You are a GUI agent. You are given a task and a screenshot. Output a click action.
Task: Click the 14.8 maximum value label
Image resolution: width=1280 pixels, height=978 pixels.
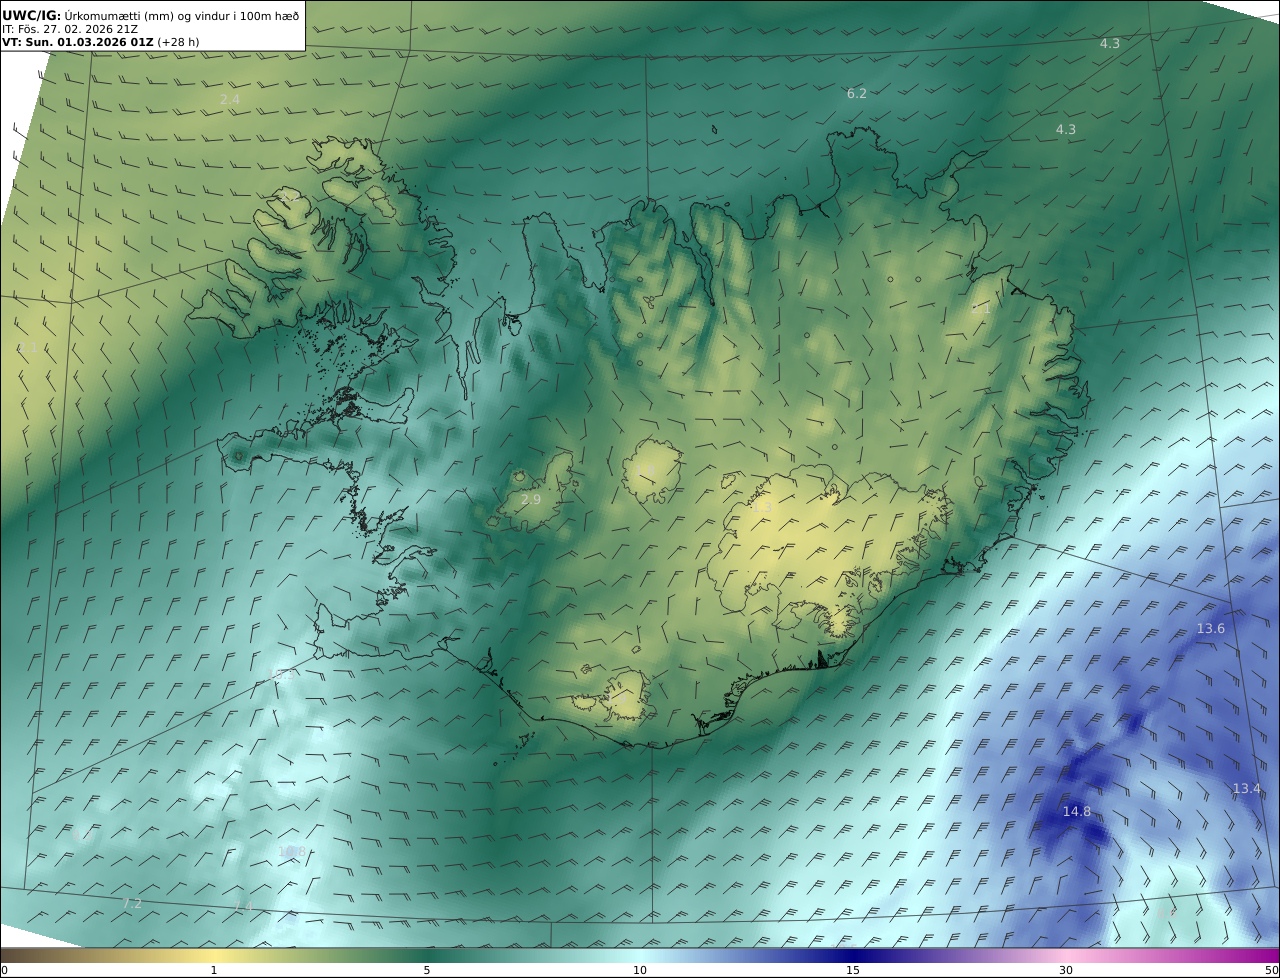click(1077, 811)
